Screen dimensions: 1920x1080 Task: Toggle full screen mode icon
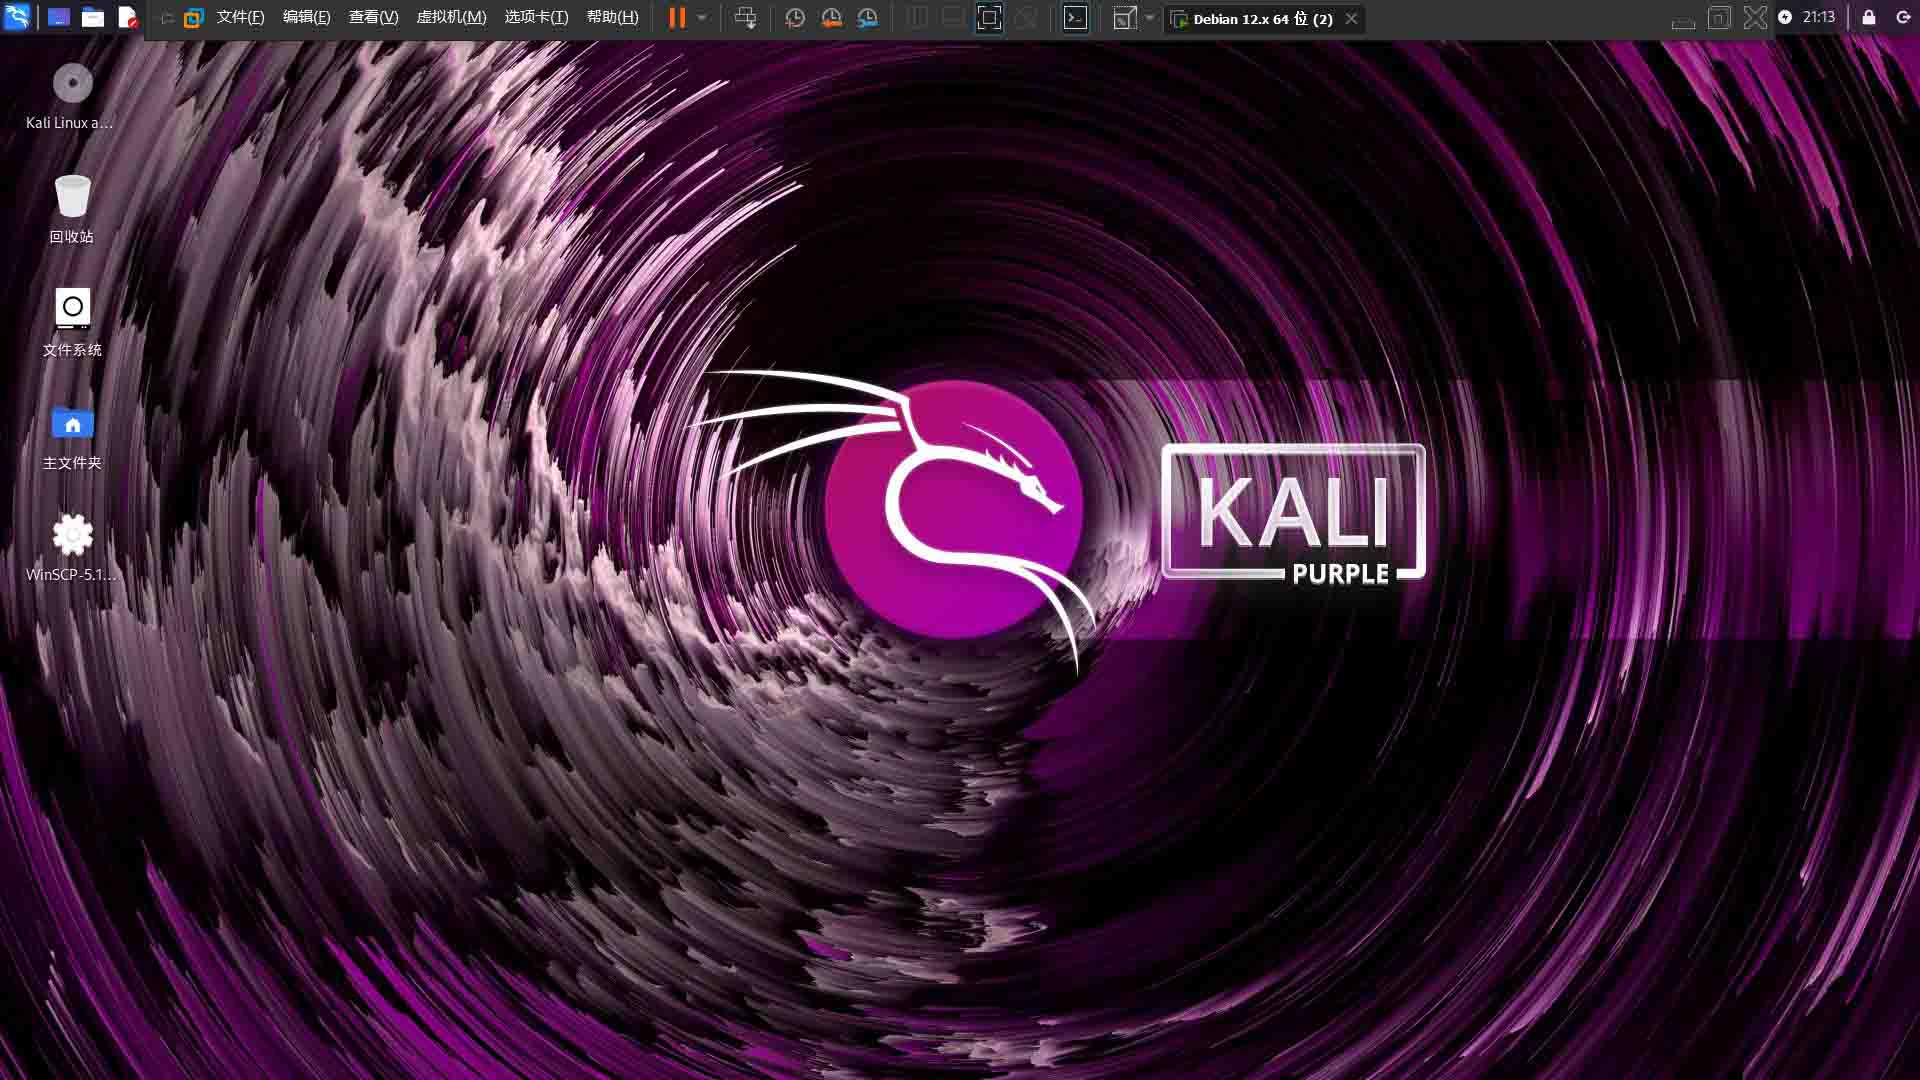click(x=989, y=18)
